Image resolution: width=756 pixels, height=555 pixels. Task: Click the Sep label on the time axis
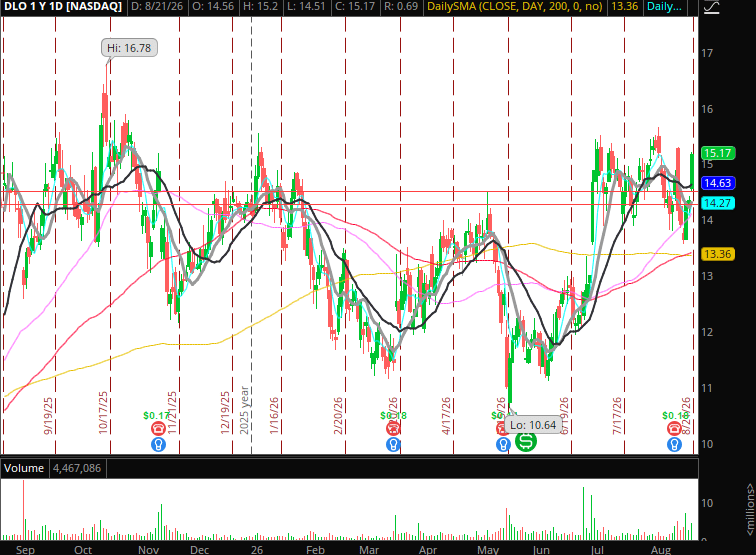point(25,550)
